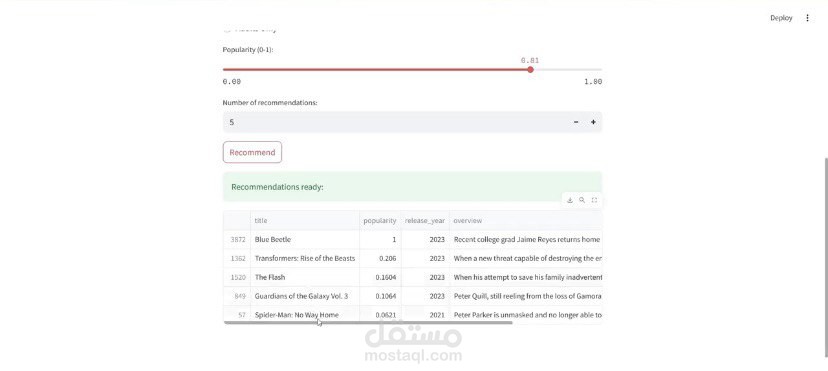Open the three-dot main menu
The image size is (828, 371).
[807, 18]
